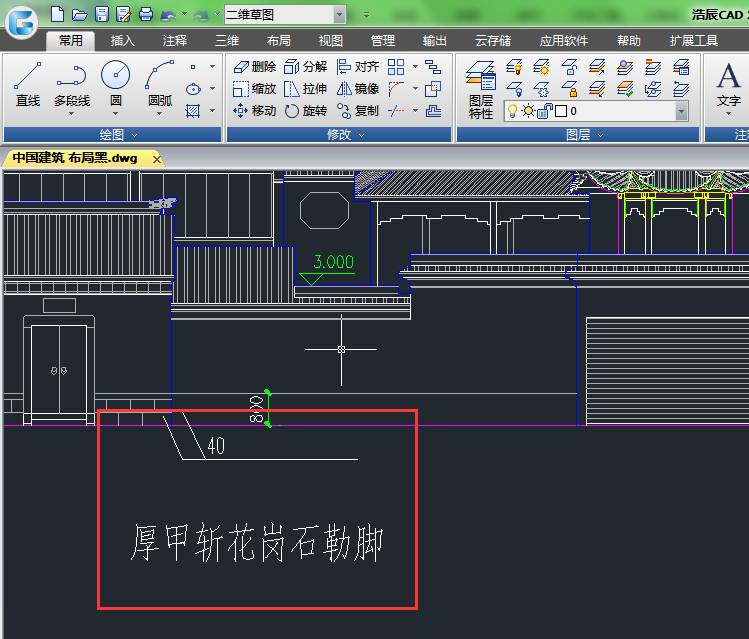Open quick access toolbar customize arrow
Viewport: 749px width, 639px height.
point(366,15)
